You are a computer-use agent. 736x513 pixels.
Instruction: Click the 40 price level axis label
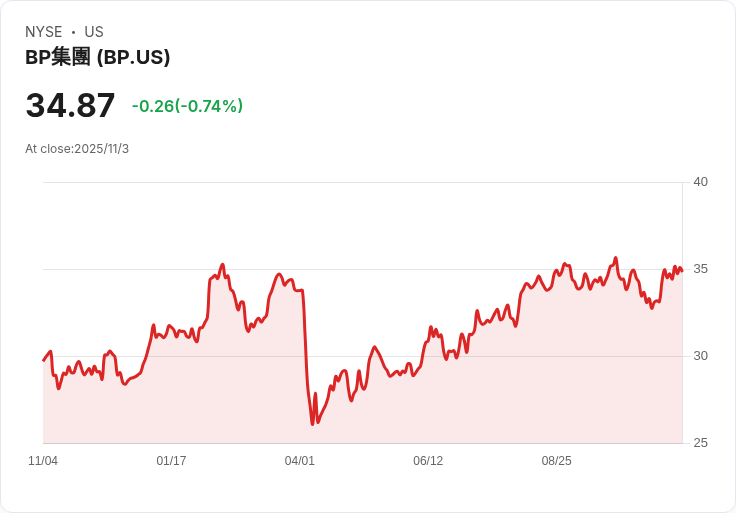700,182
